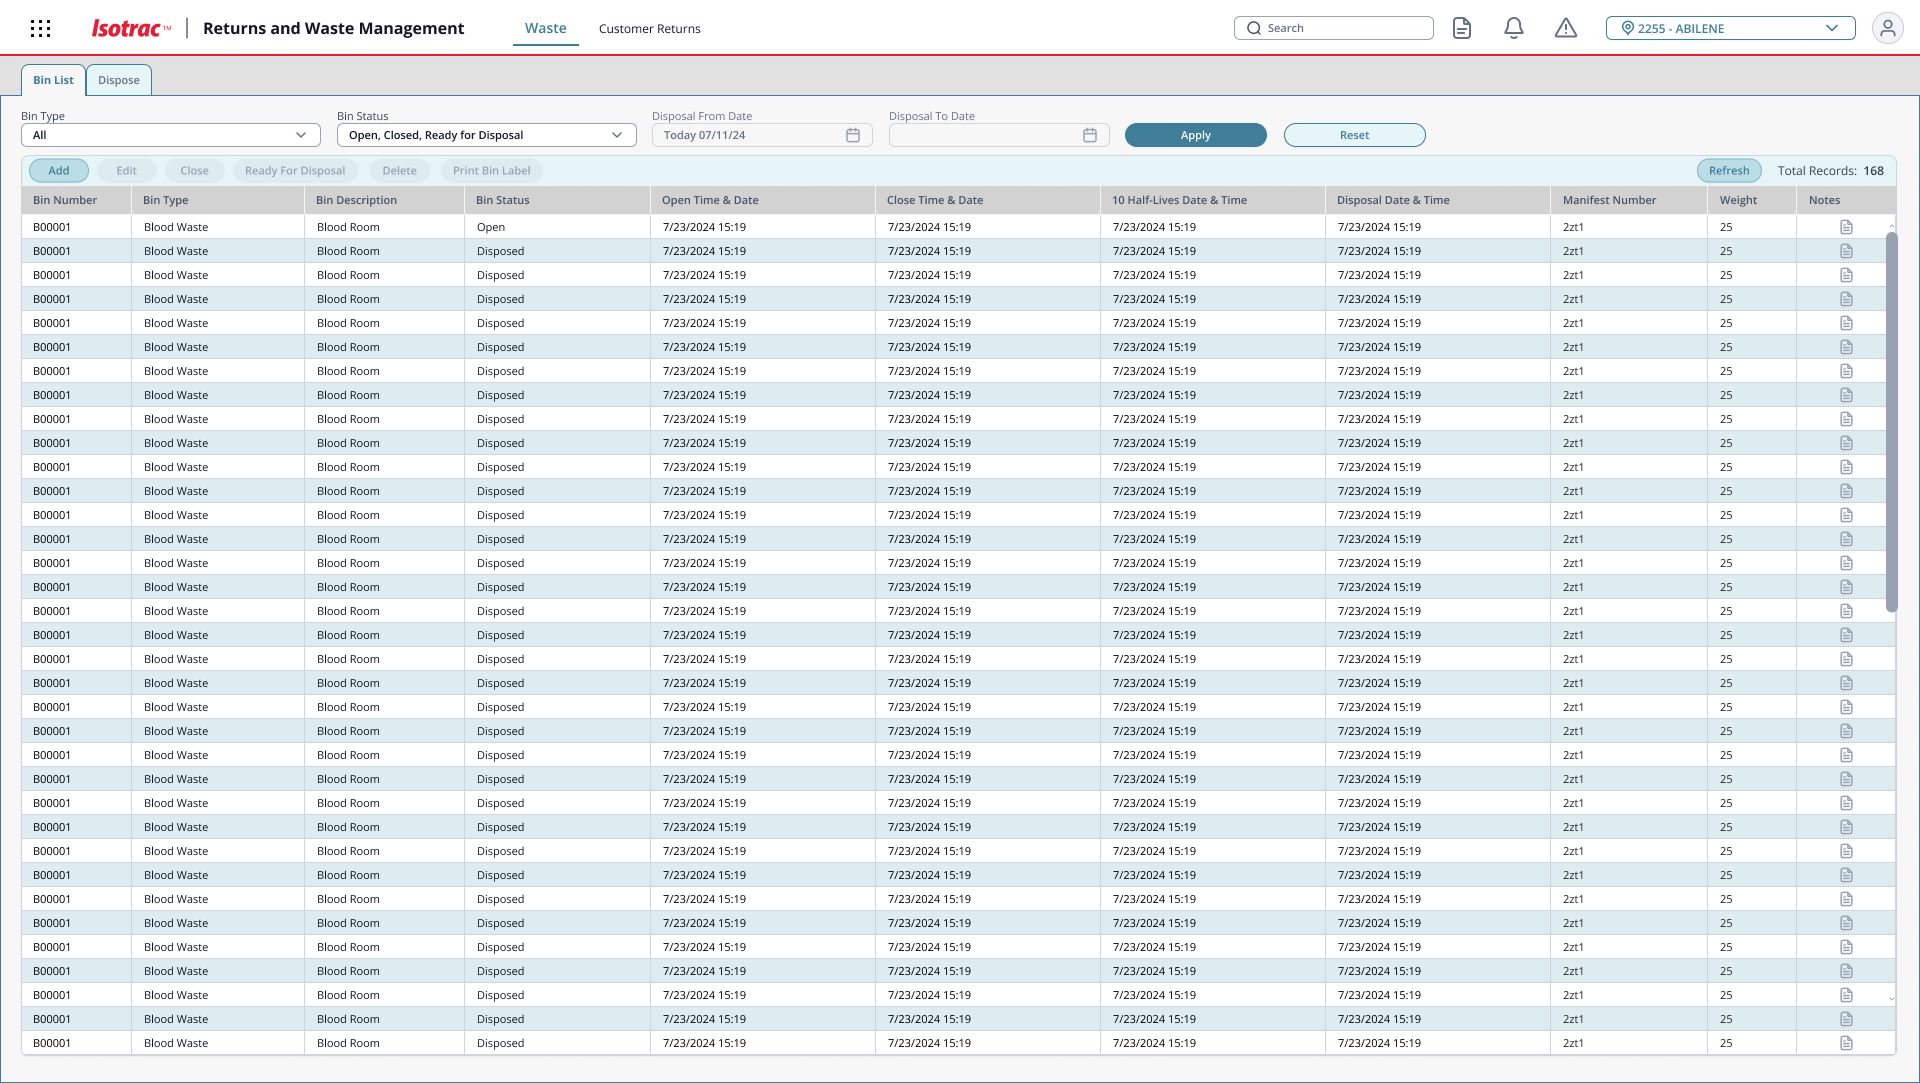This screenshot has width=1920, height=1083.
Task: Switch to the Dispose tab
Action: pyautogui.click(x=119, y=80)
